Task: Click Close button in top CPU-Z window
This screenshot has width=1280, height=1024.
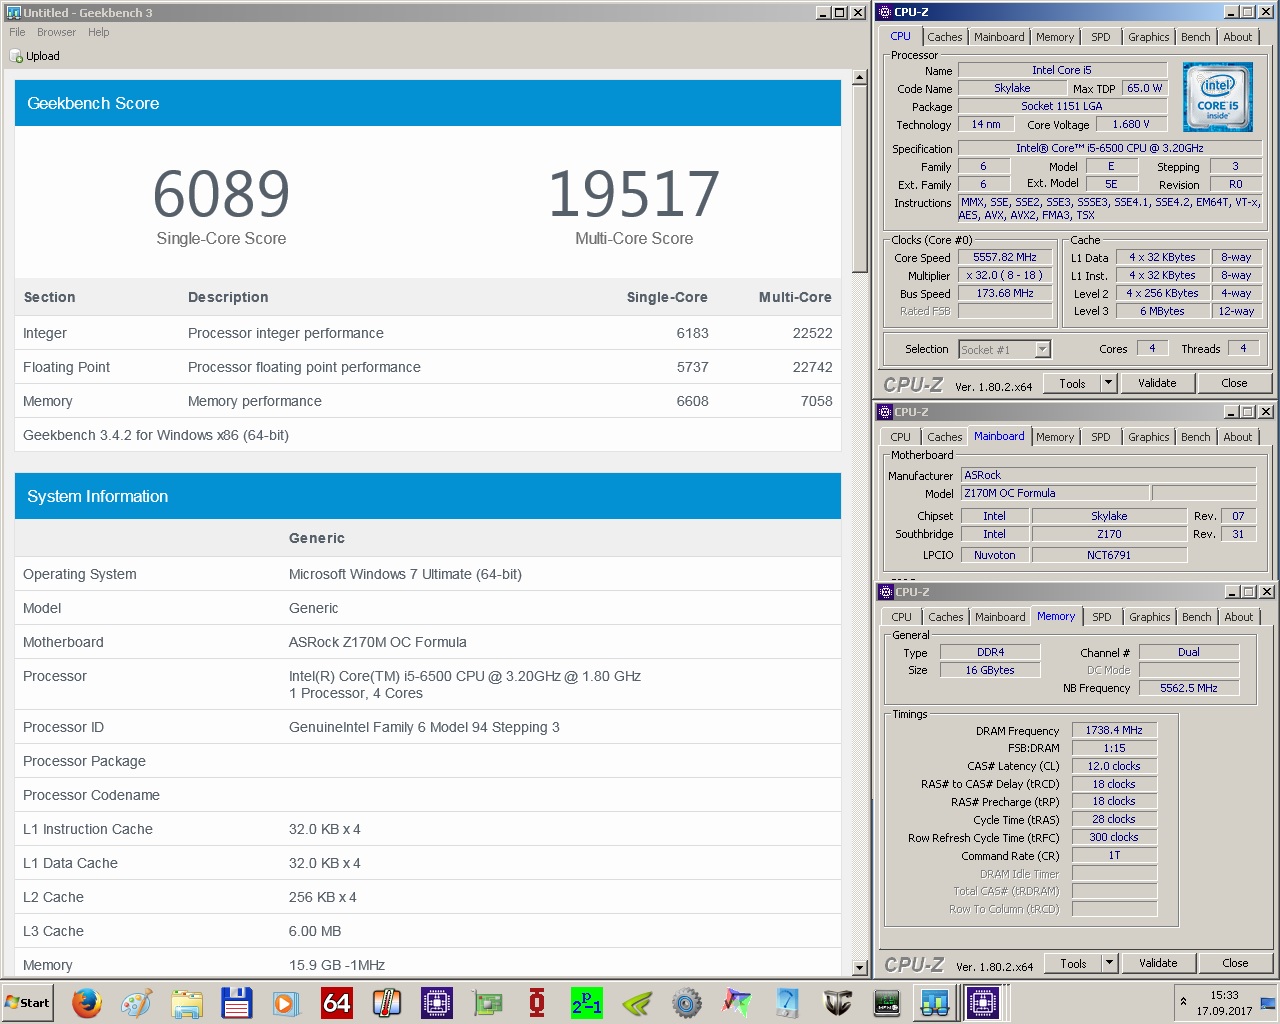Action: pyautogui.click(x=1234, y=383)
